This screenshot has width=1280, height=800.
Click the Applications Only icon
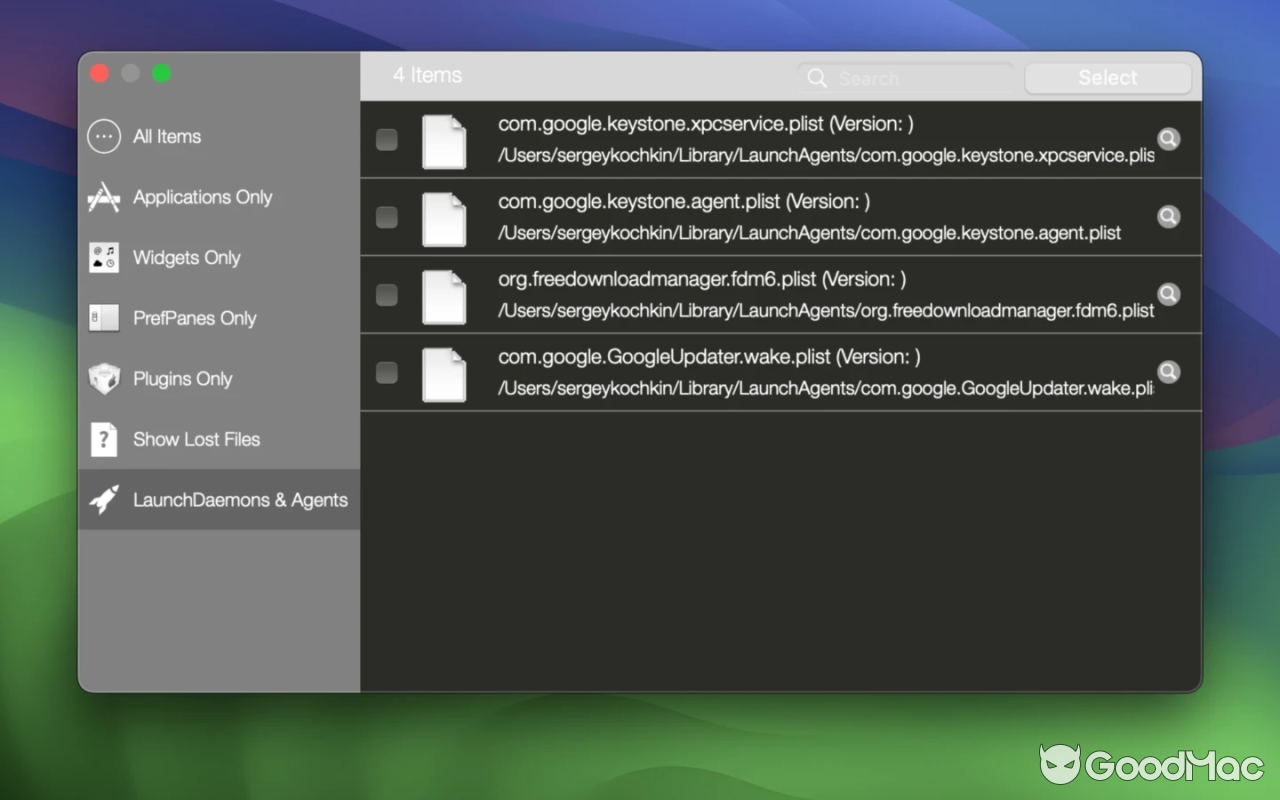[103, 197]
